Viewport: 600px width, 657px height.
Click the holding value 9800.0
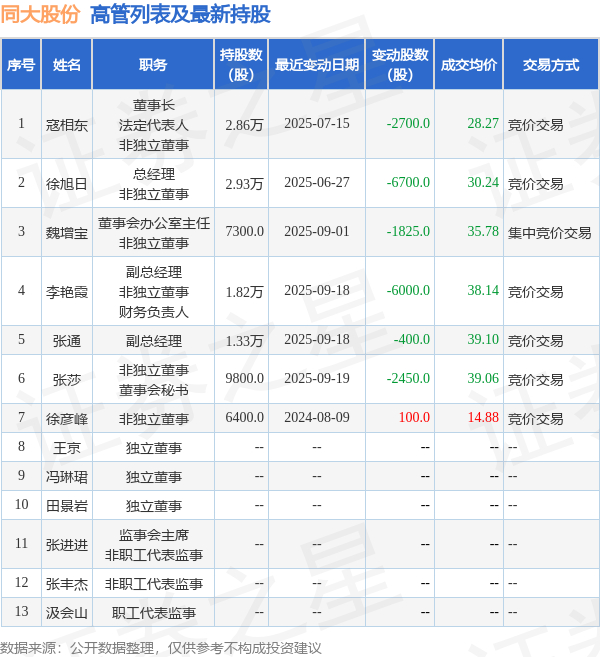[244, 378]
